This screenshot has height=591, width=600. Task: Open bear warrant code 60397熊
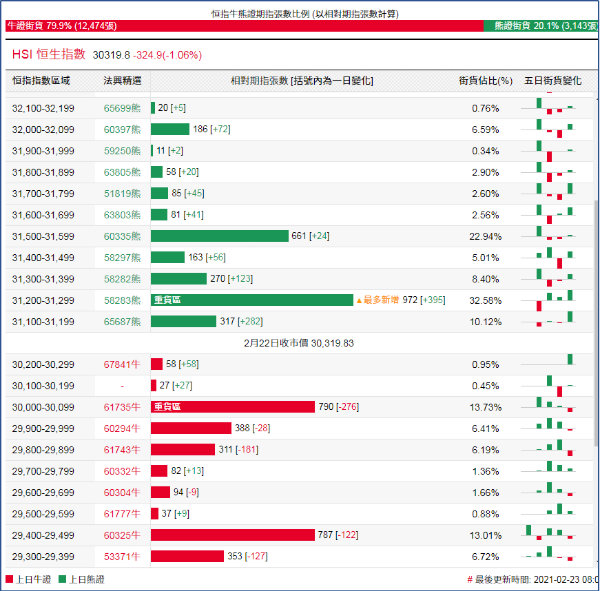(x=122, y=130)
